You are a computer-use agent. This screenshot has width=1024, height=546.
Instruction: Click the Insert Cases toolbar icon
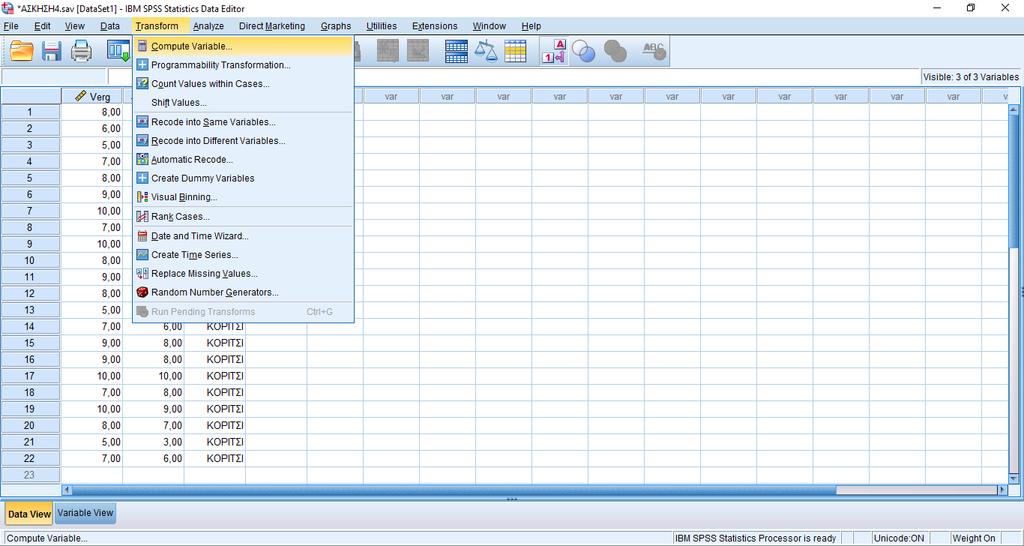click(387, 51)
